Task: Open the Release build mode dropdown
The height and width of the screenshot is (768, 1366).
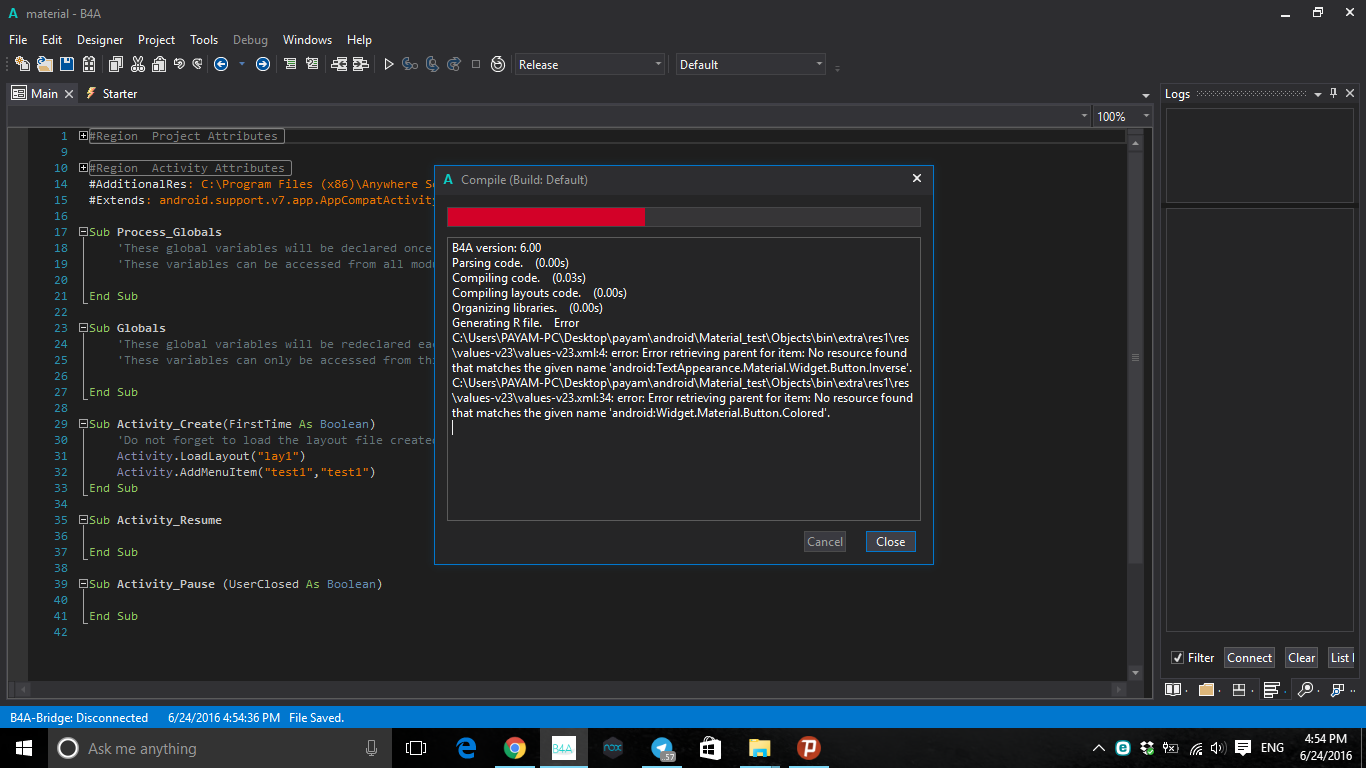Action: coord(590,64)
